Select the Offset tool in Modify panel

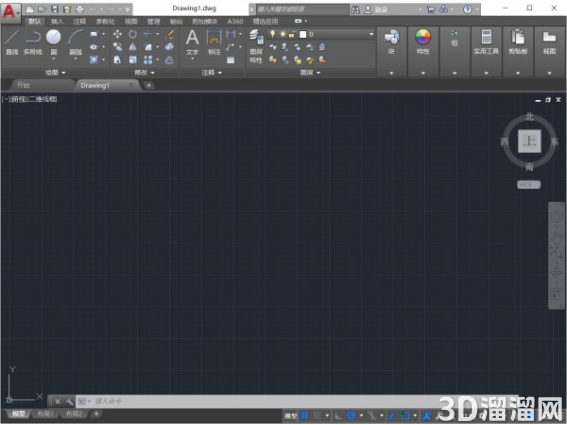click(169, 60)
